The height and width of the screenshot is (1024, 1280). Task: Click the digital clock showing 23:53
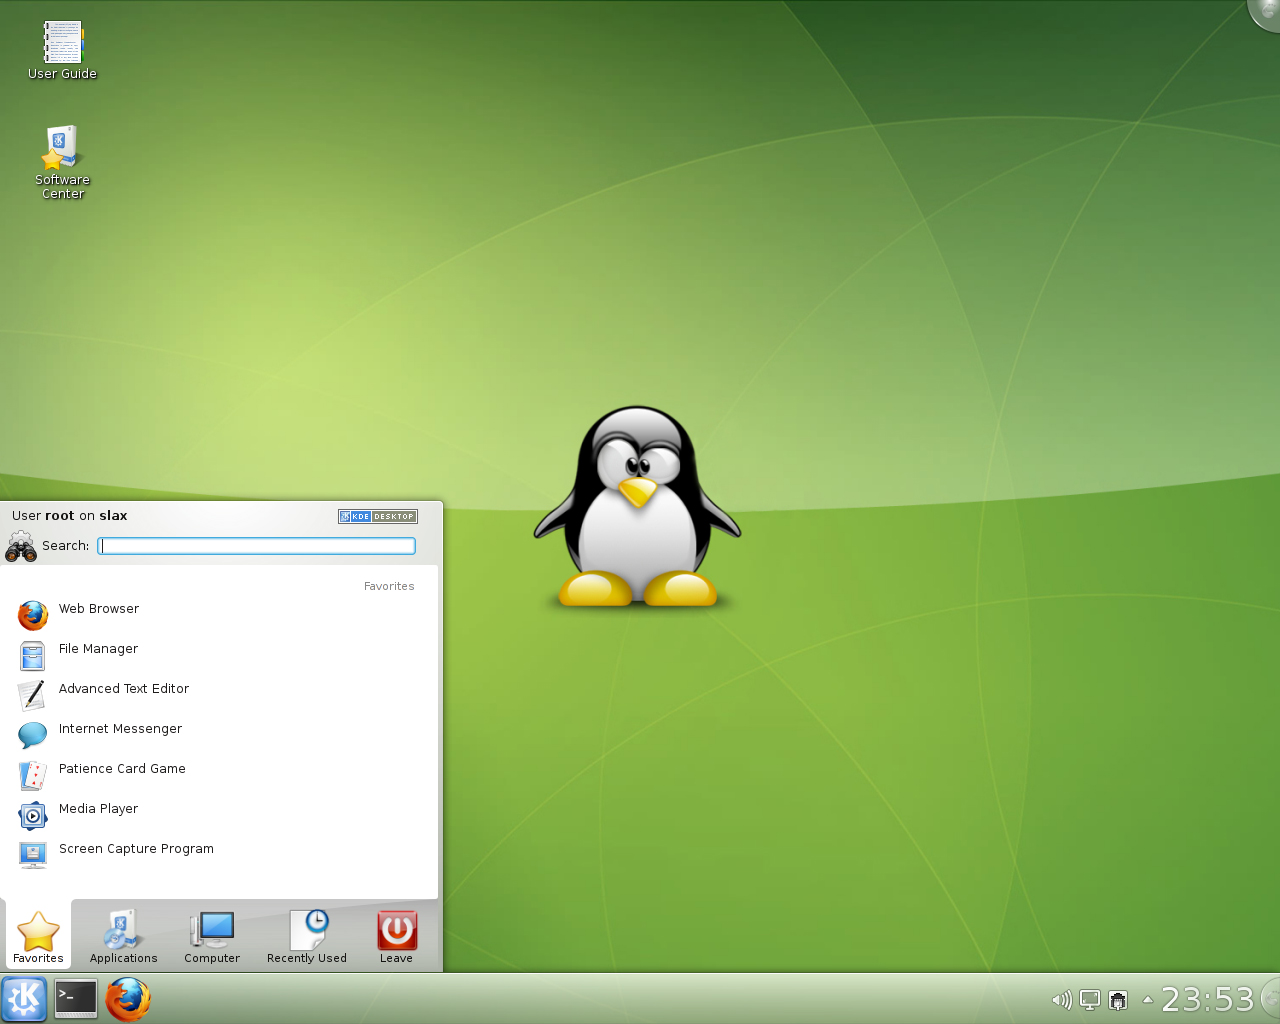1207,999
